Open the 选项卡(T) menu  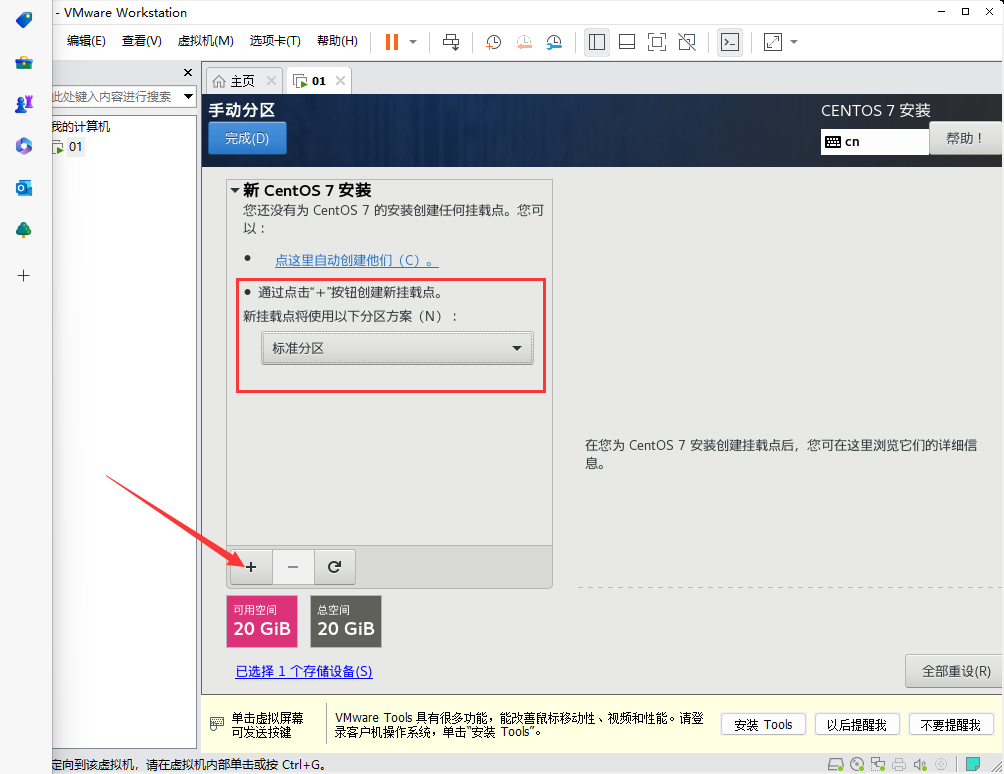(x=275, y=41)
